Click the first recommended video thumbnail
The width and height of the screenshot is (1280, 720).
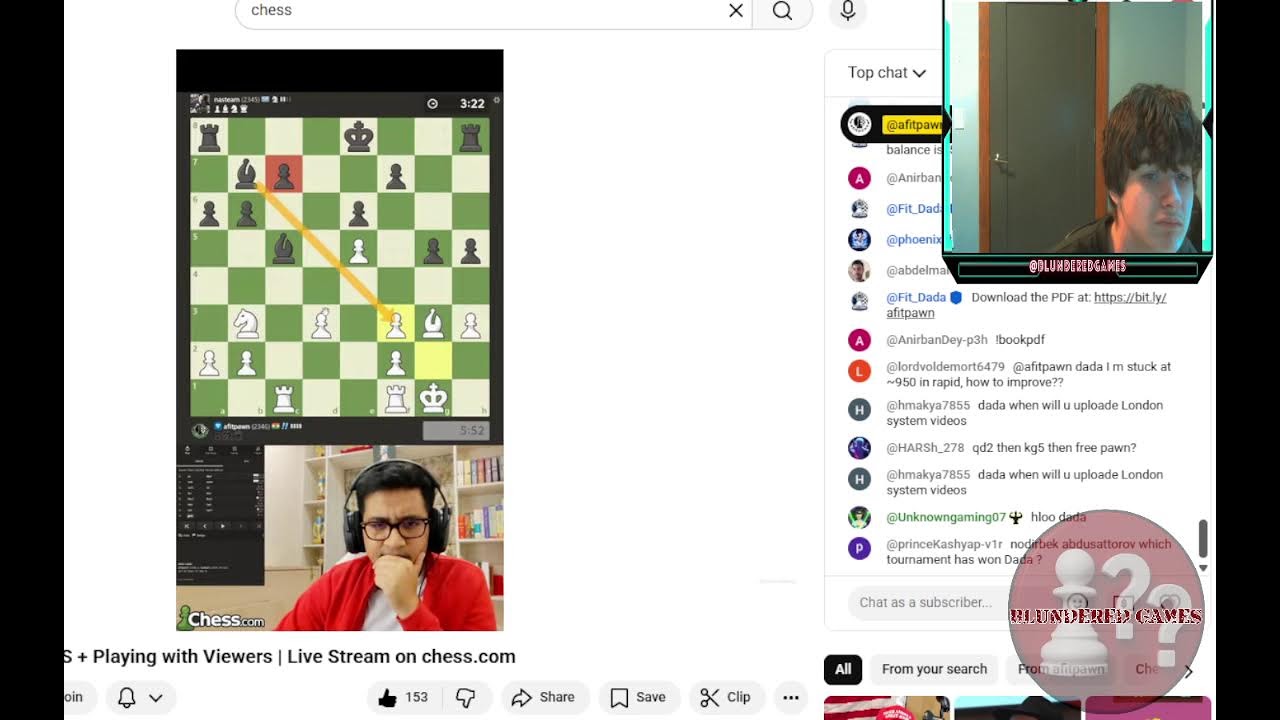(x=886, y=708)
